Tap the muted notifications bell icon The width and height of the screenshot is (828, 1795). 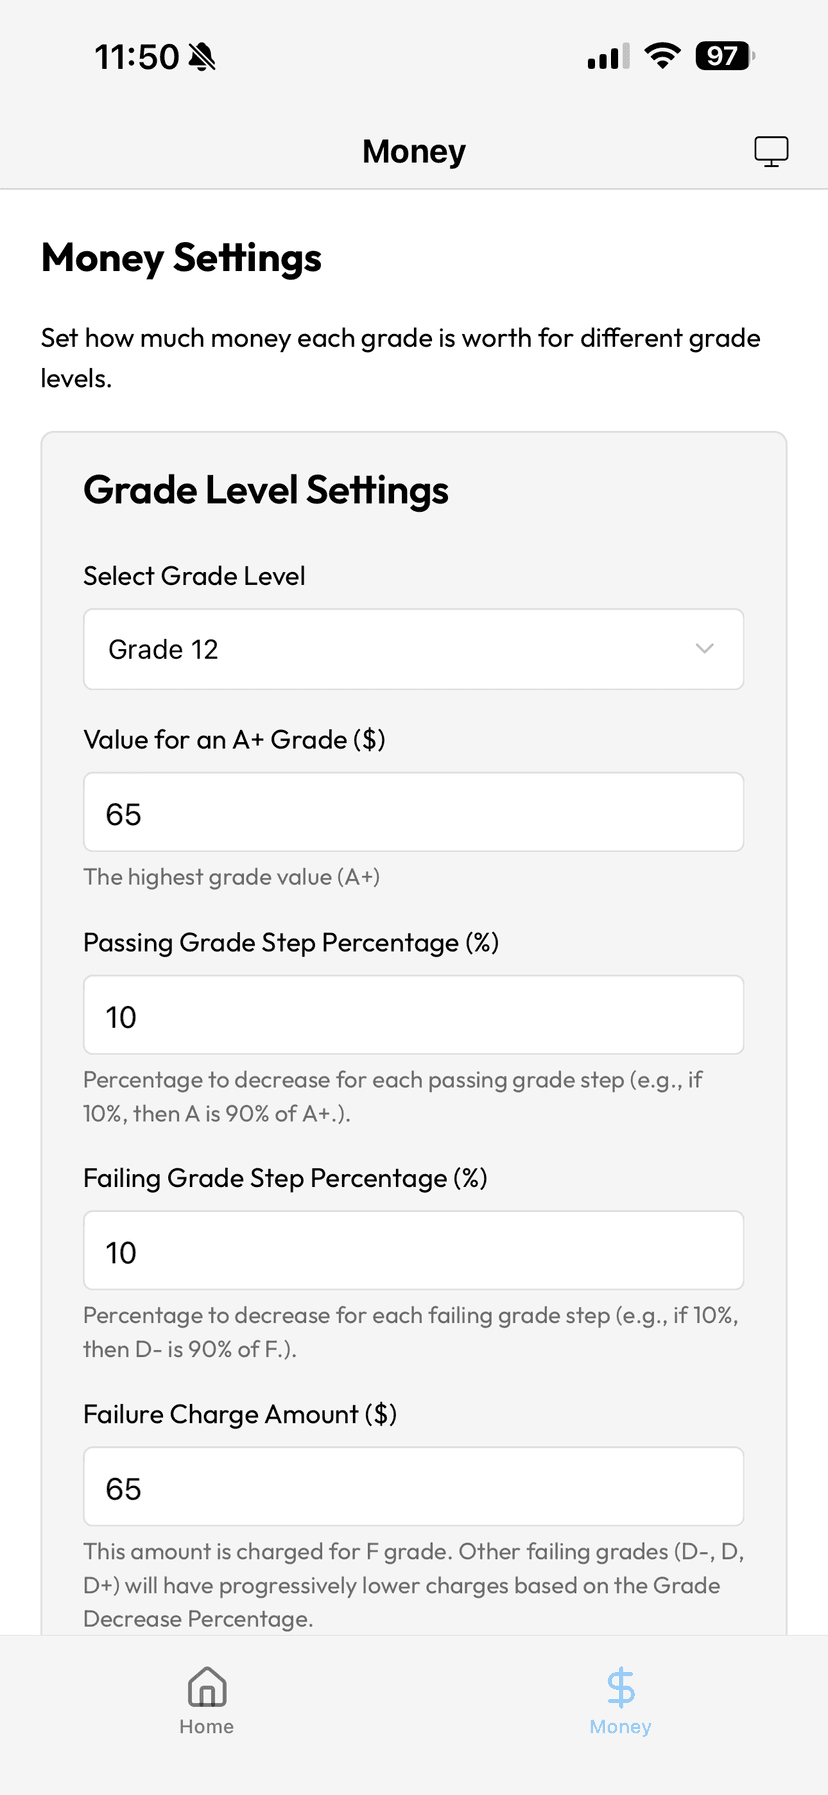pyautogui.click(x=196, y=56)
